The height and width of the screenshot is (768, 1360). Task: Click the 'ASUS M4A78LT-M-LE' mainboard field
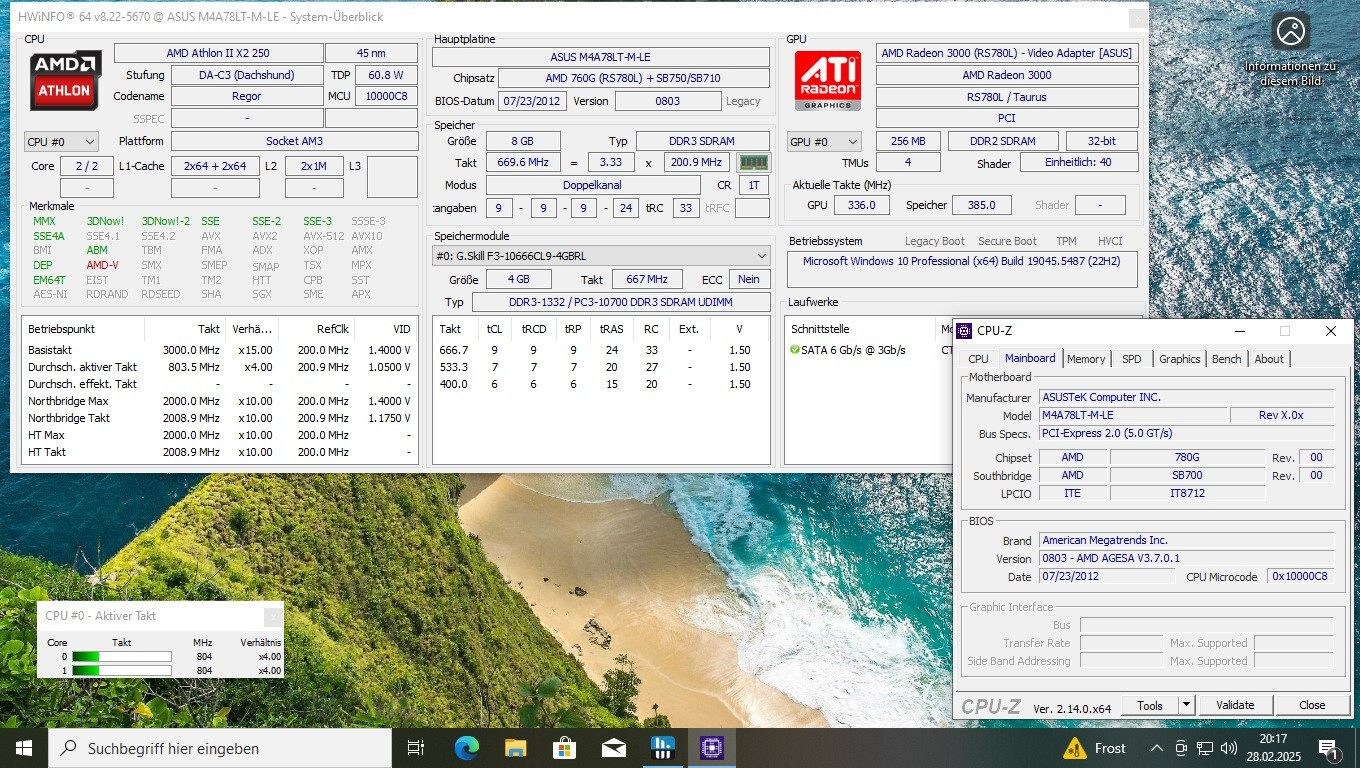601,57
